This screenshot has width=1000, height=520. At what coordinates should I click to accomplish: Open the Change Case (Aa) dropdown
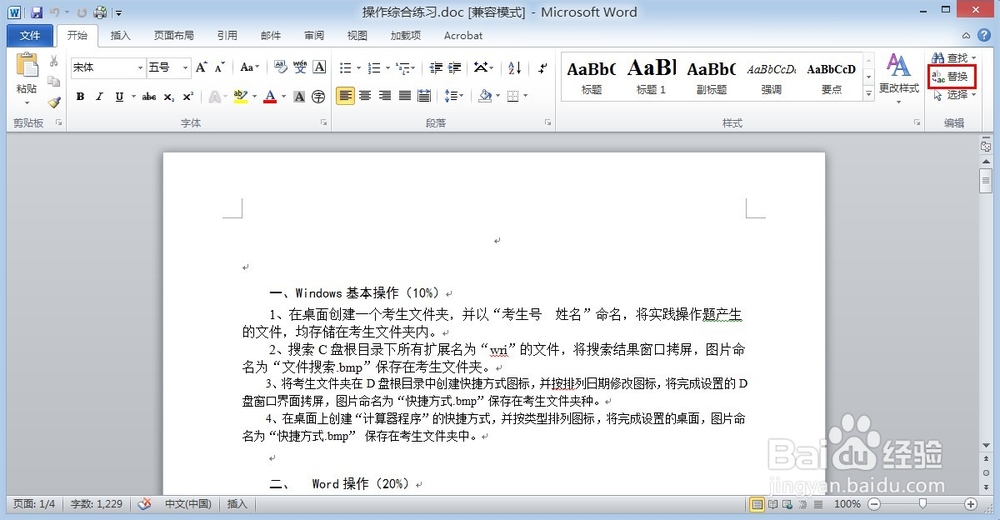(249, 67)
